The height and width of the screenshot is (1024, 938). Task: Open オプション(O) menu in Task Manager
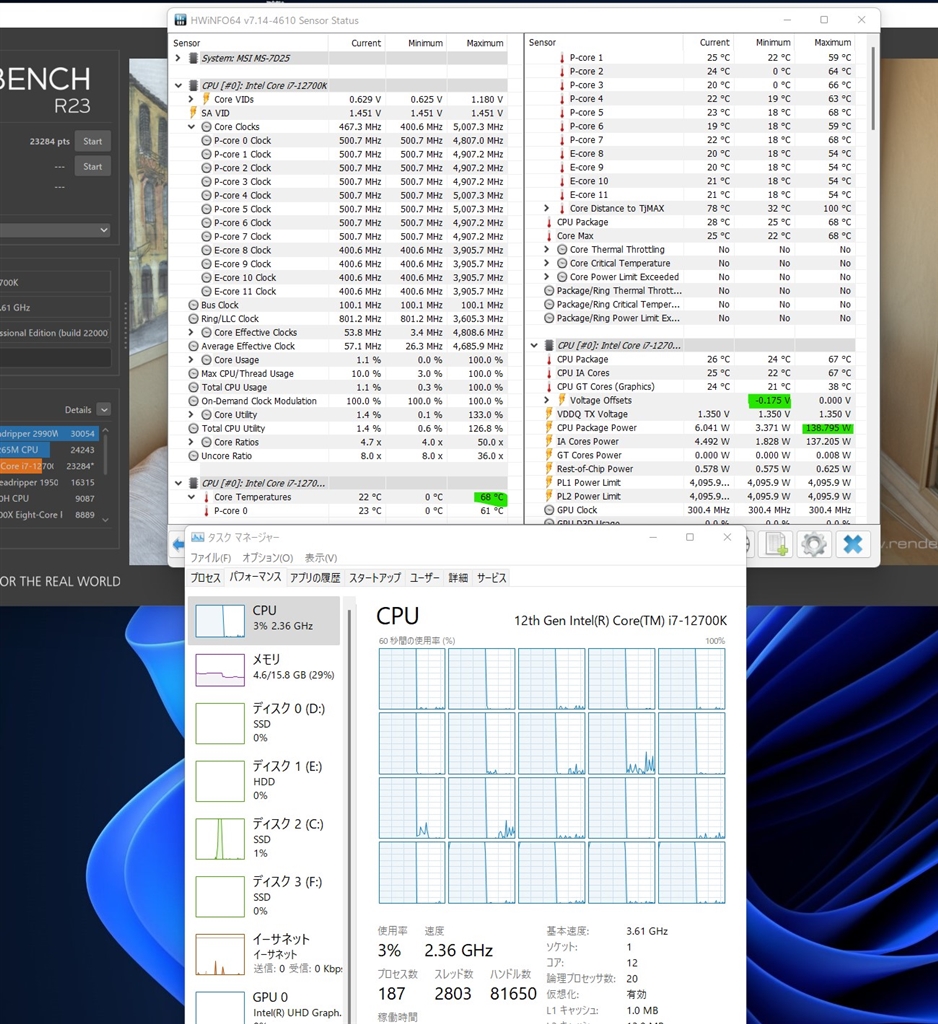268,558
